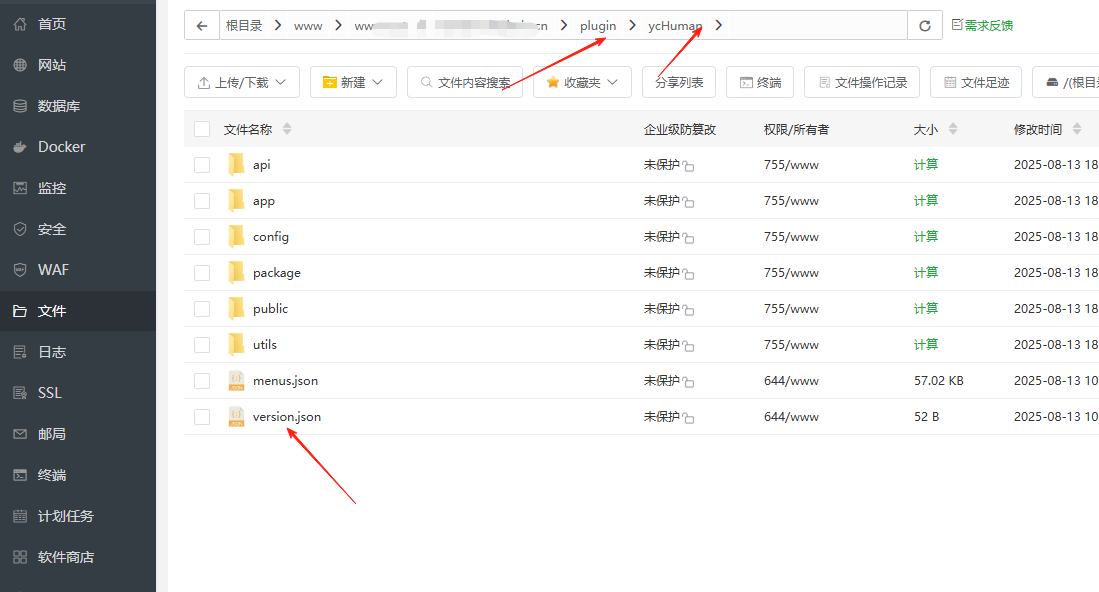Image resolution: width=1099 pixels, height=592 pixels.
Task: Click the 计划任务 scheduled tasks icon
Action: pos(20,516)
